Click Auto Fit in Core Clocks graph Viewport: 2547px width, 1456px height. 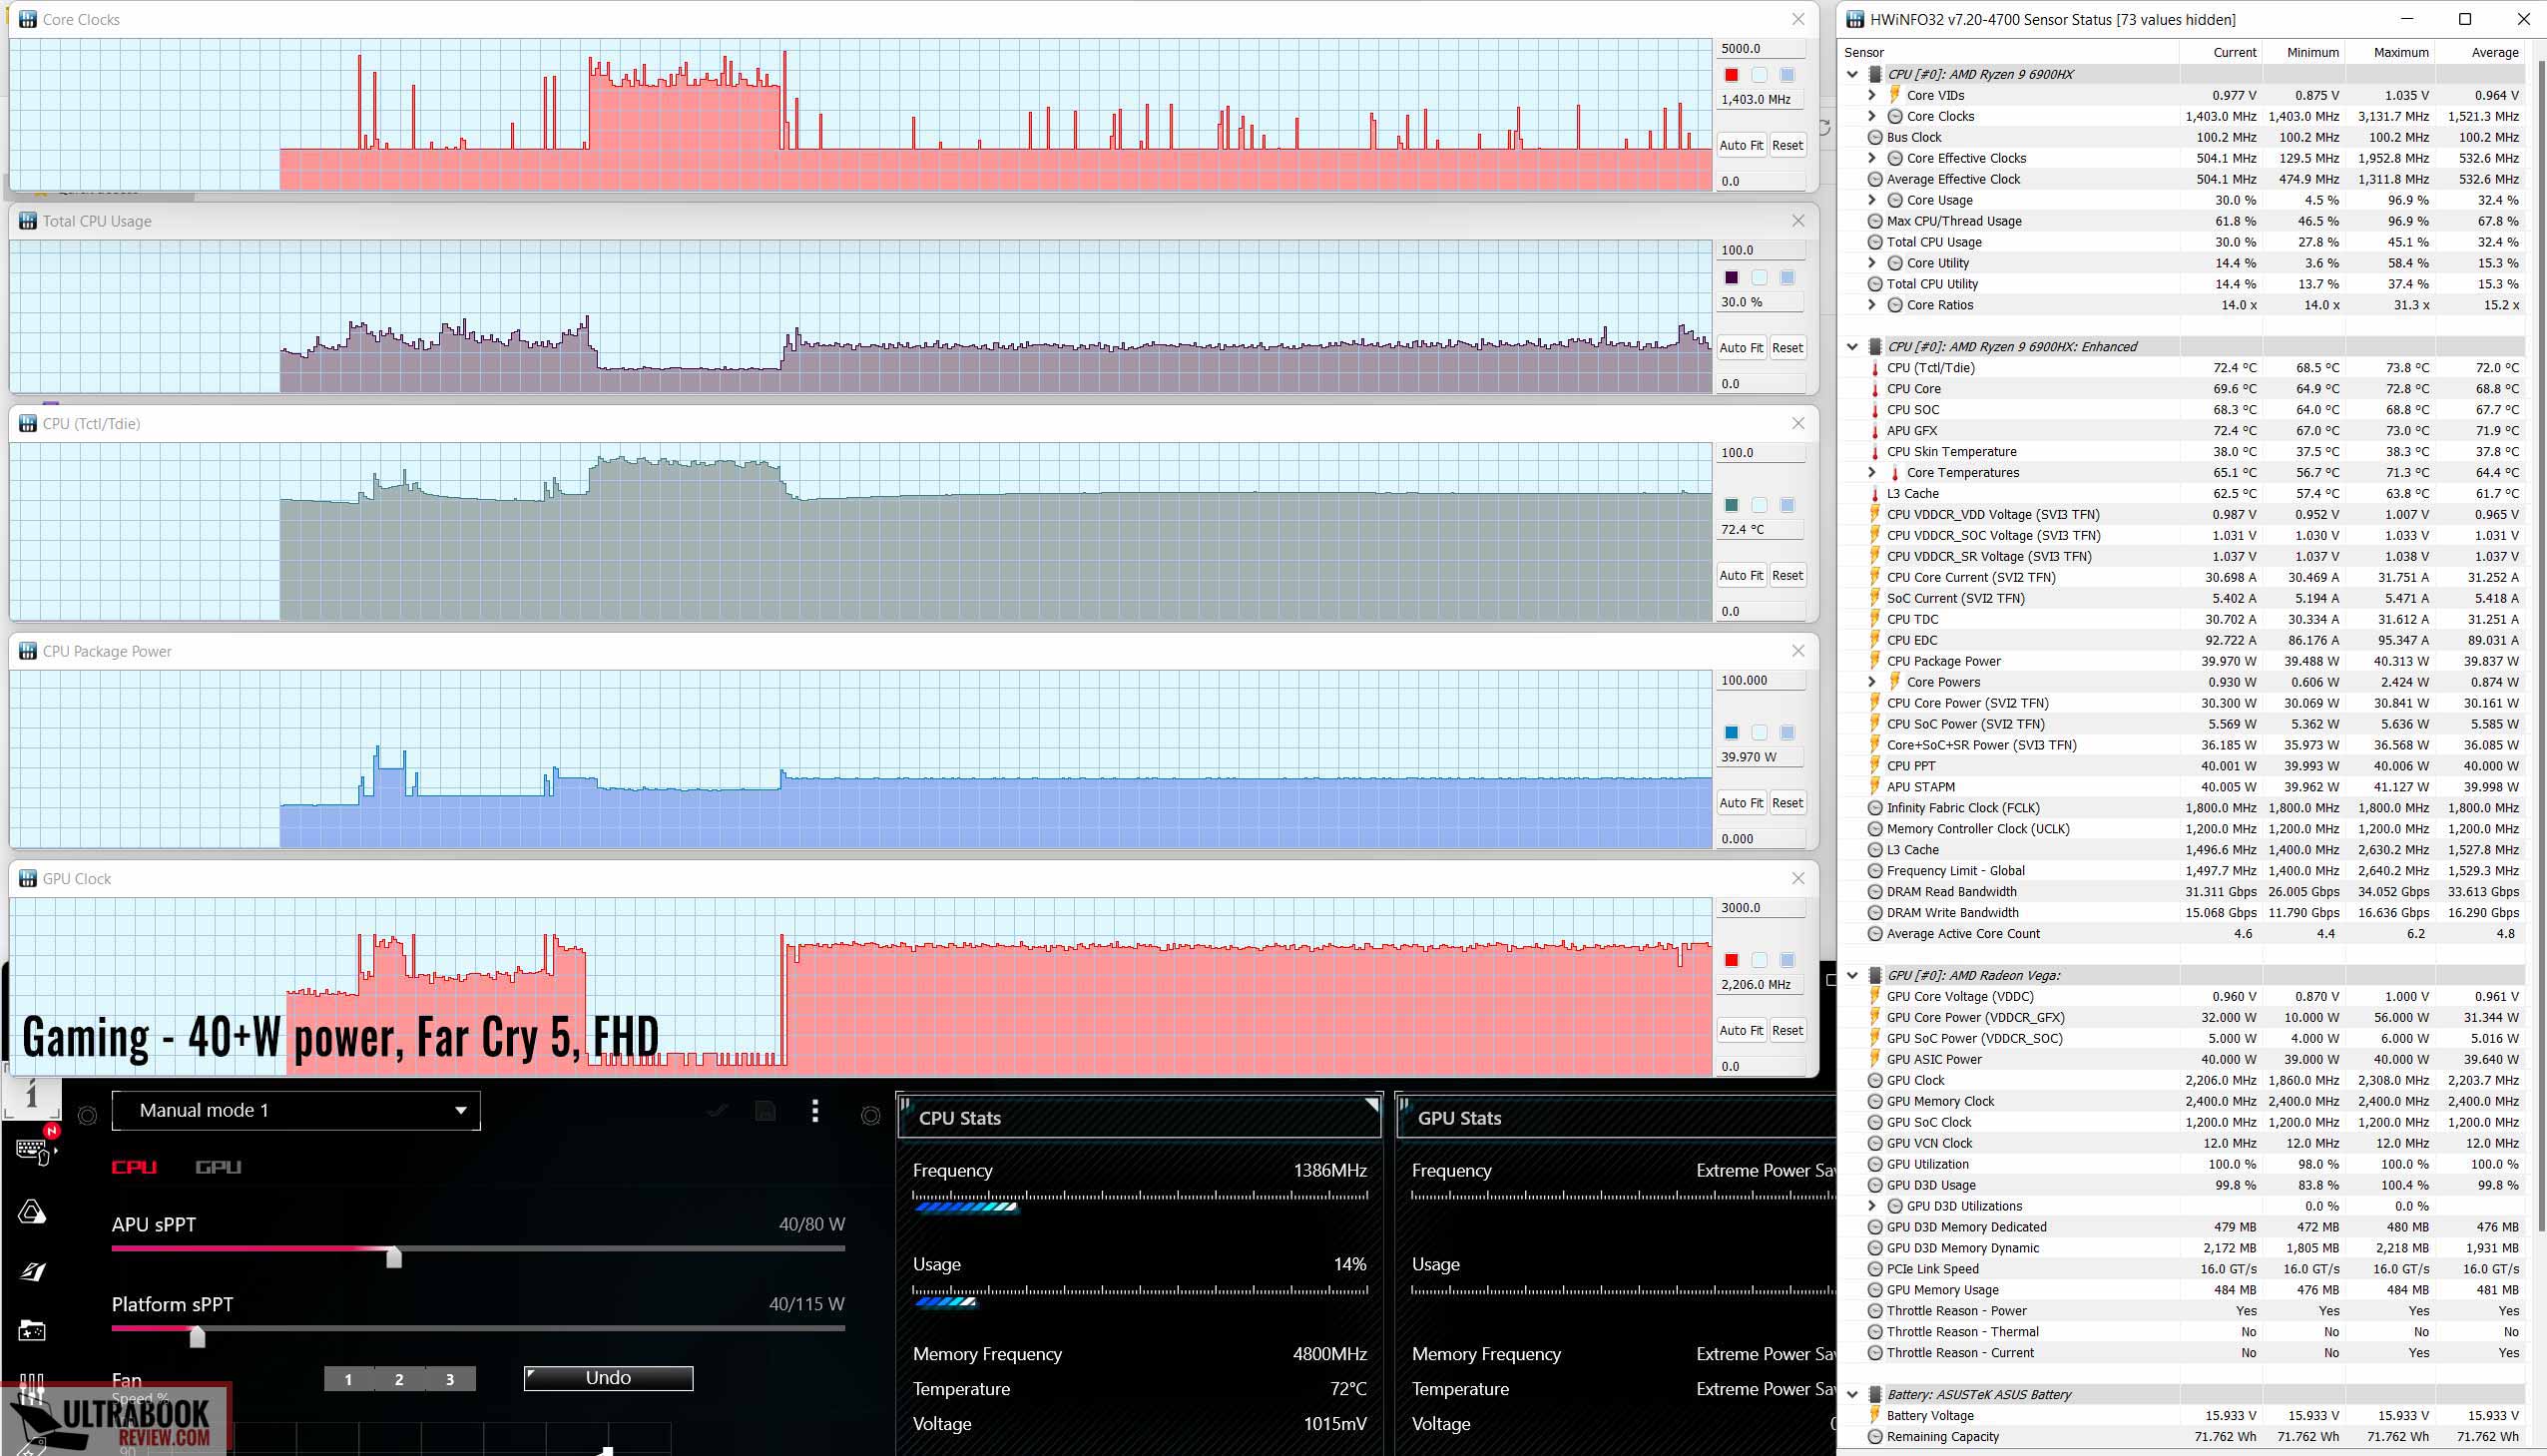(1741, 145)
